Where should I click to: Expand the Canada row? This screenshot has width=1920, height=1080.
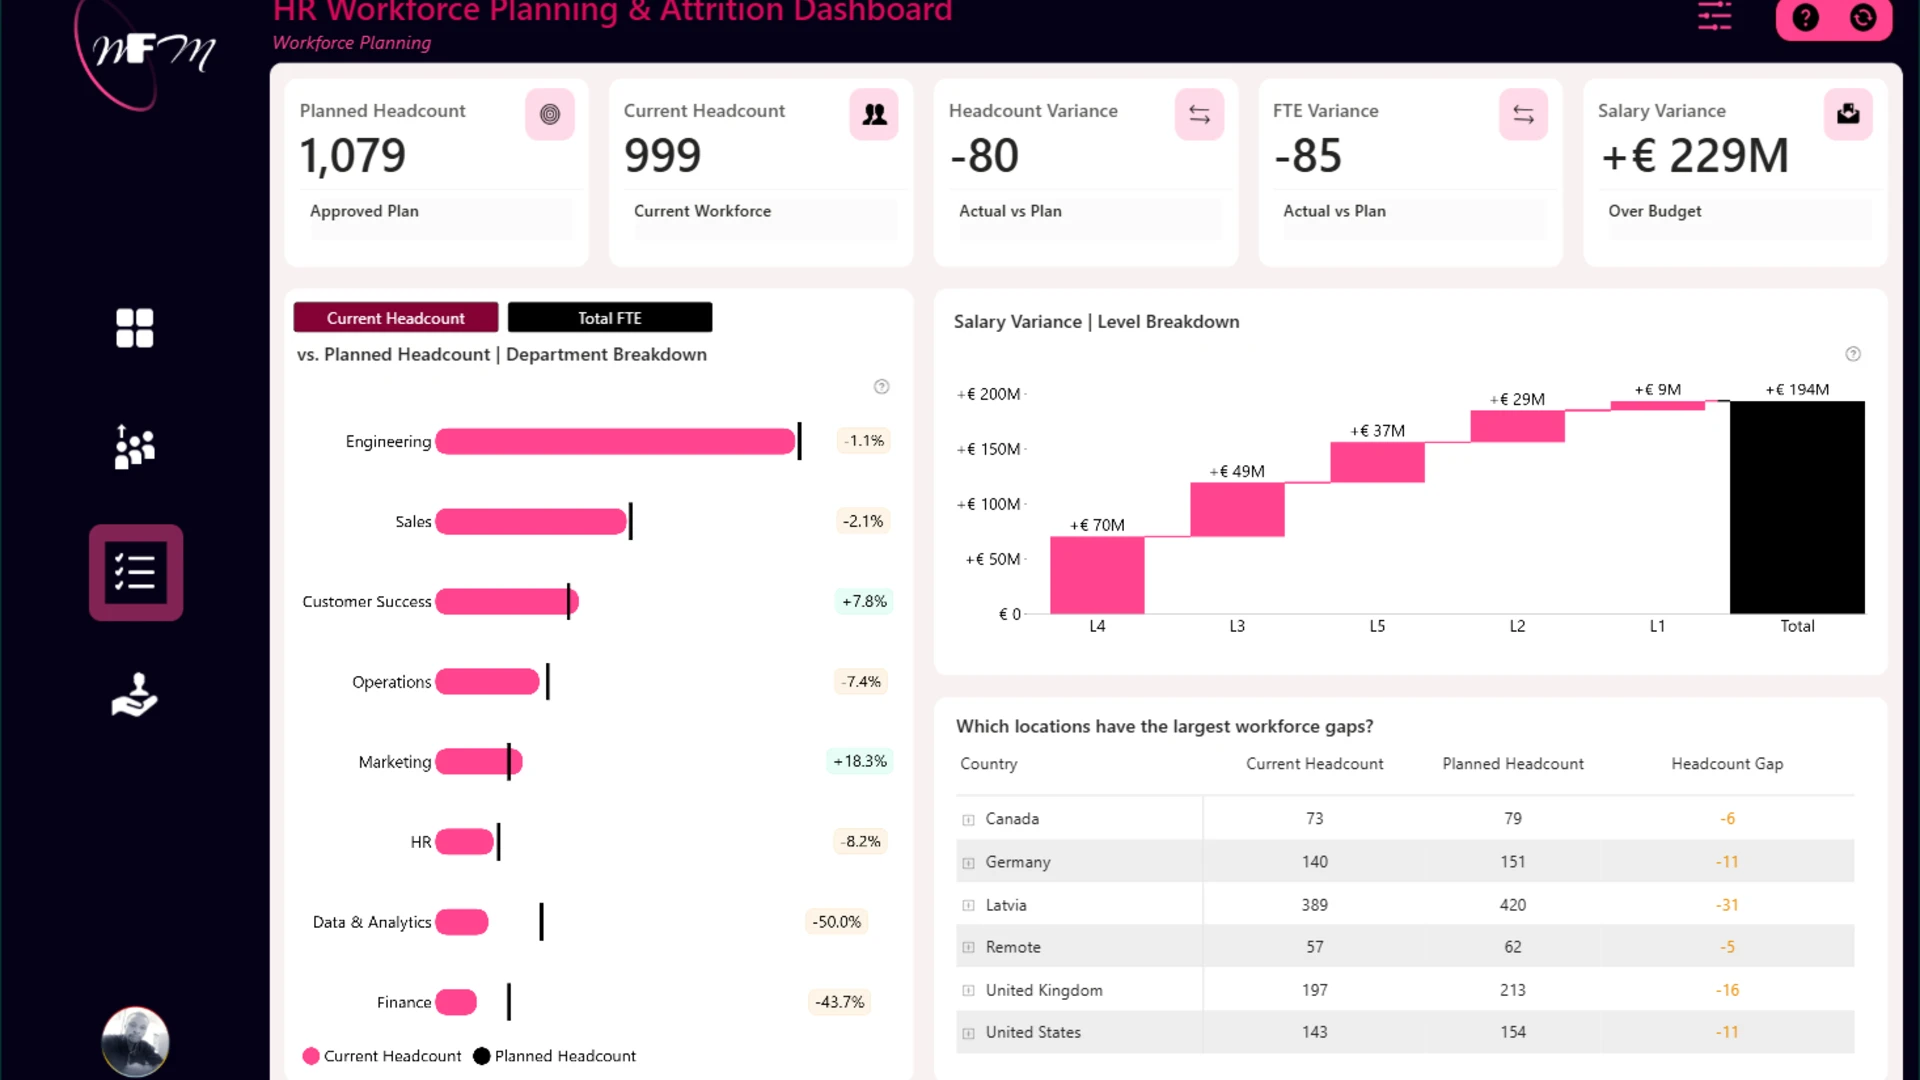point(968,820)
